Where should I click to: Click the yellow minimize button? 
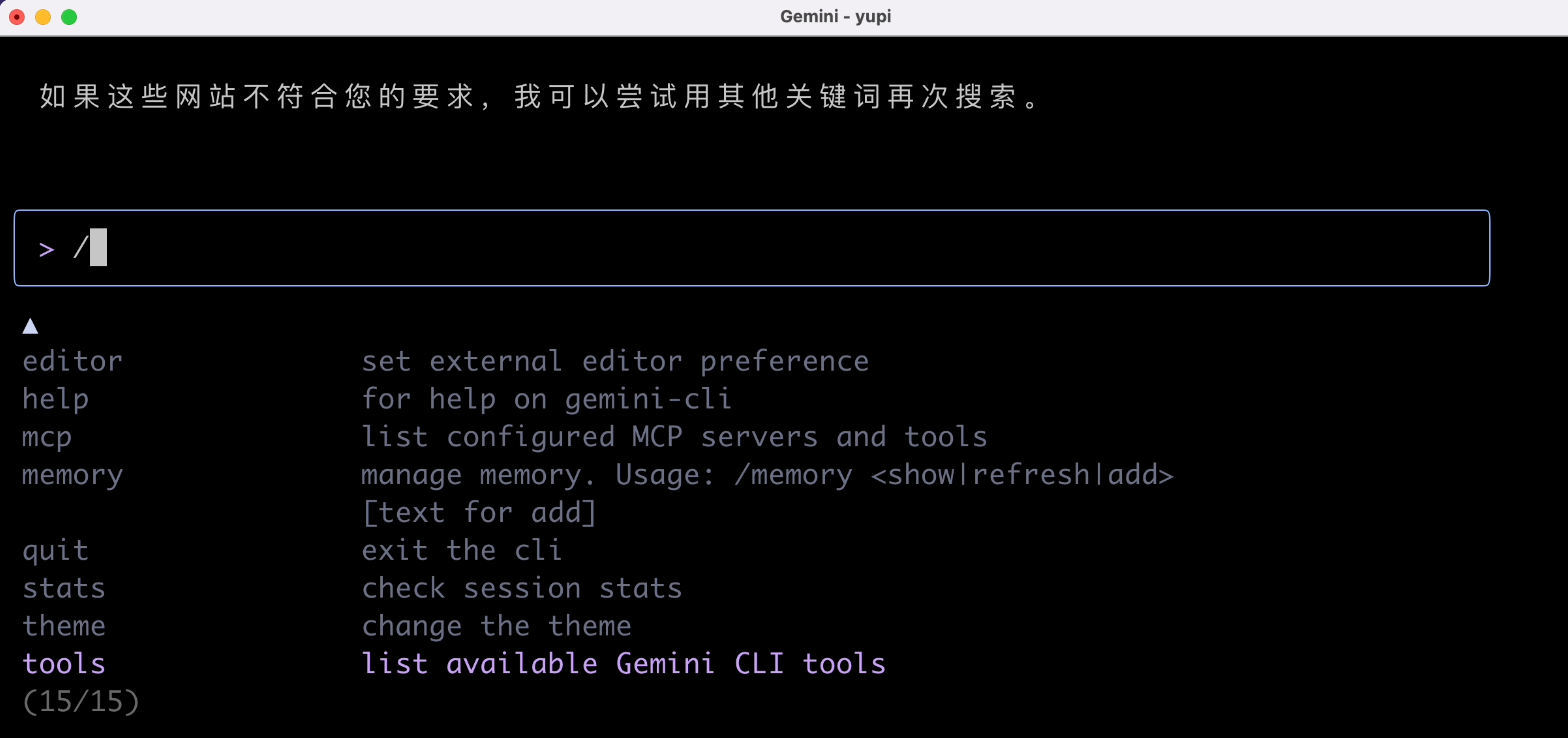point(42,17)
